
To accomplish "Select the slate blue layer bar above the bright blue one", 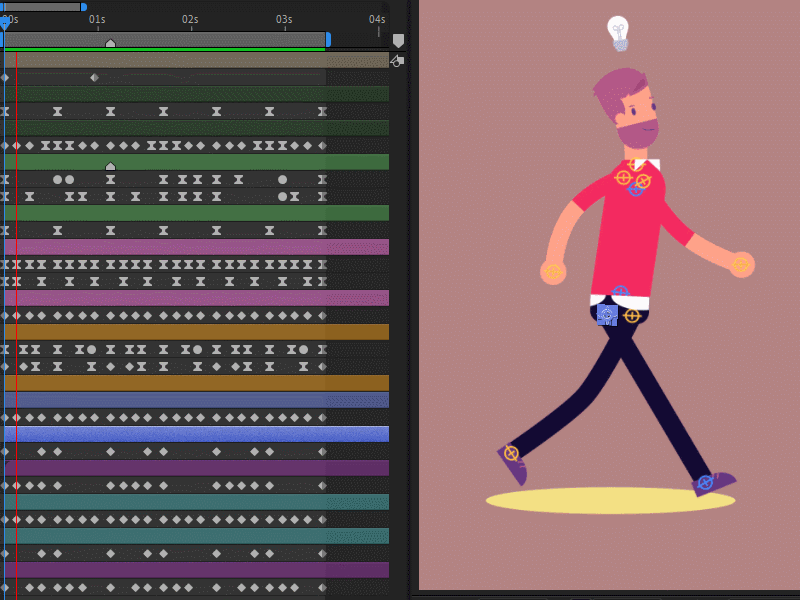I will [196, 400].
